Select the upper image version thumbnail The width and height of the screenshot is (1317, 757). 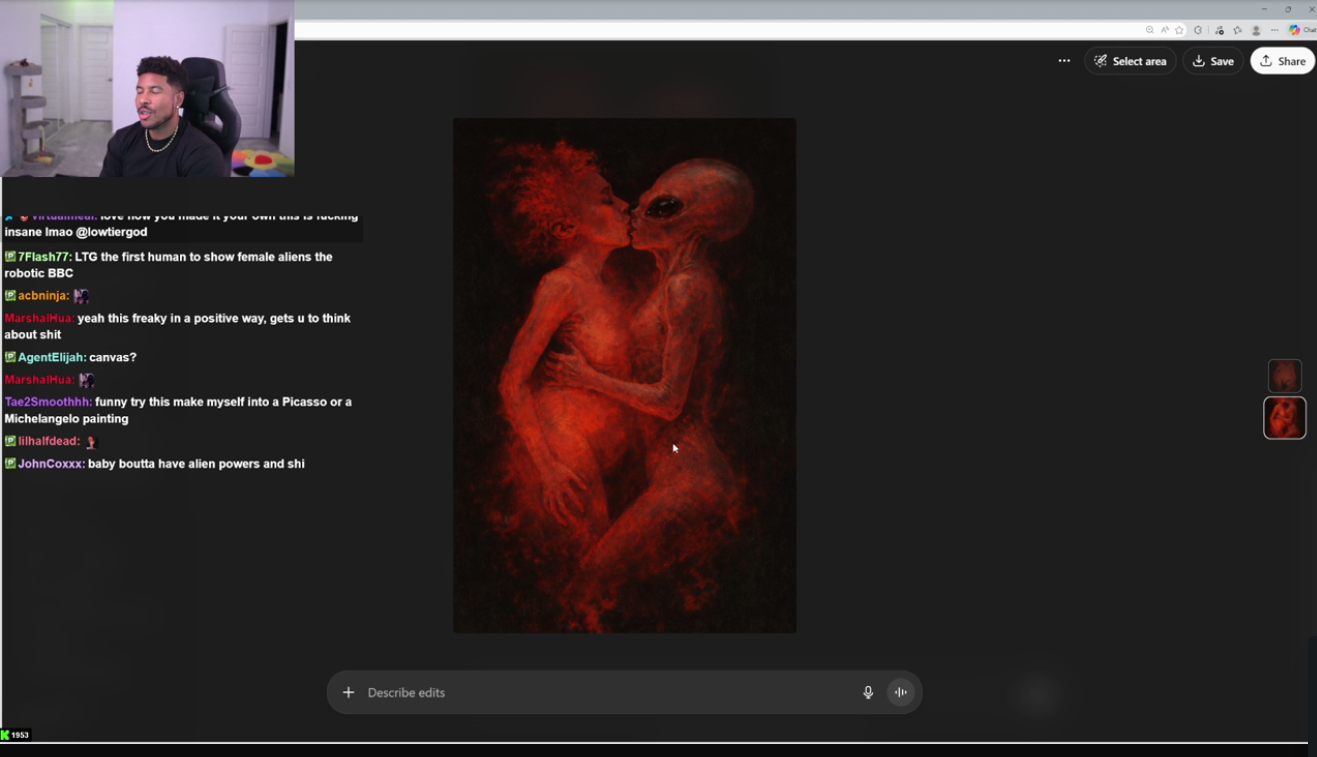(1285, 376)
